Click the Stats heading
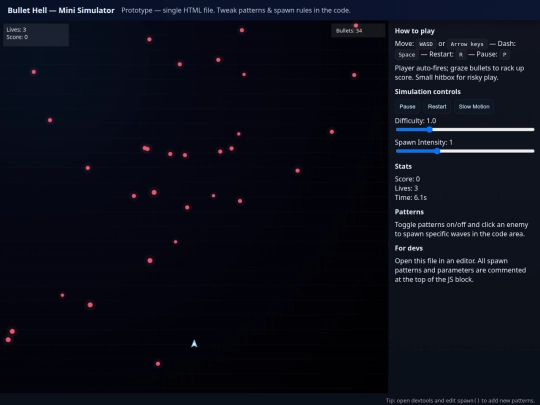540x405 pixels. point(403,166)
